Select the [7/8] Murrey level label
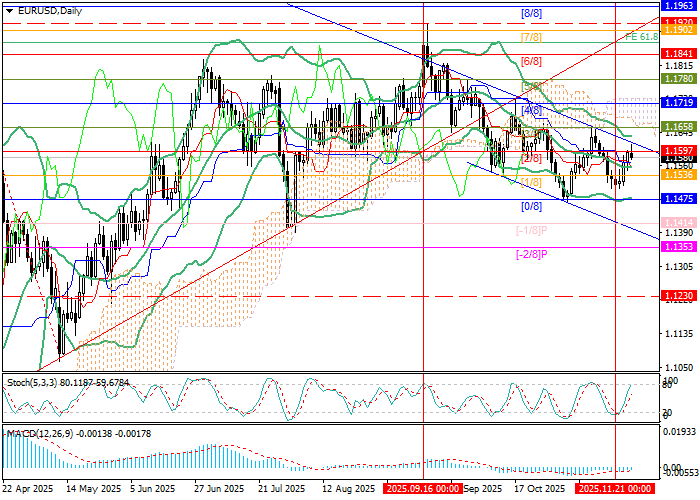This screenshot has height=500, width=700. tap(532, 37)
